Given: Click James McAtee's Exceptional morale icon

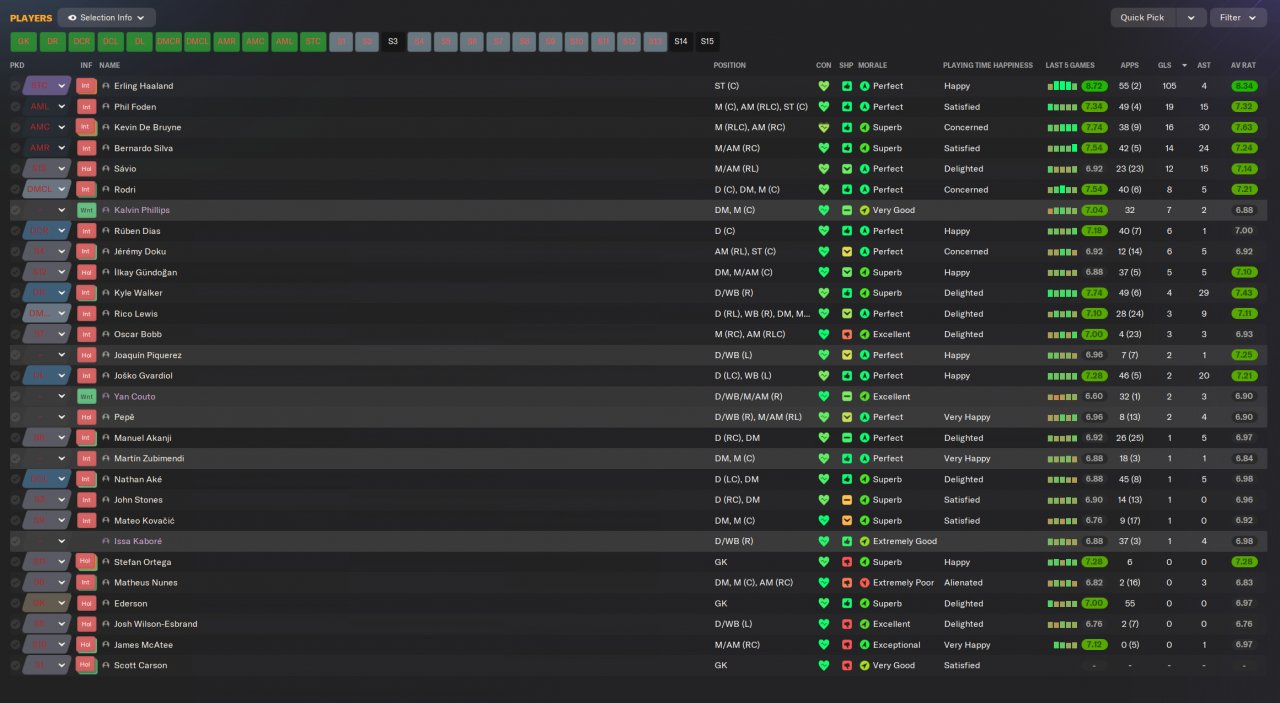Looking at the screenshot, I should tap(865, 645).
